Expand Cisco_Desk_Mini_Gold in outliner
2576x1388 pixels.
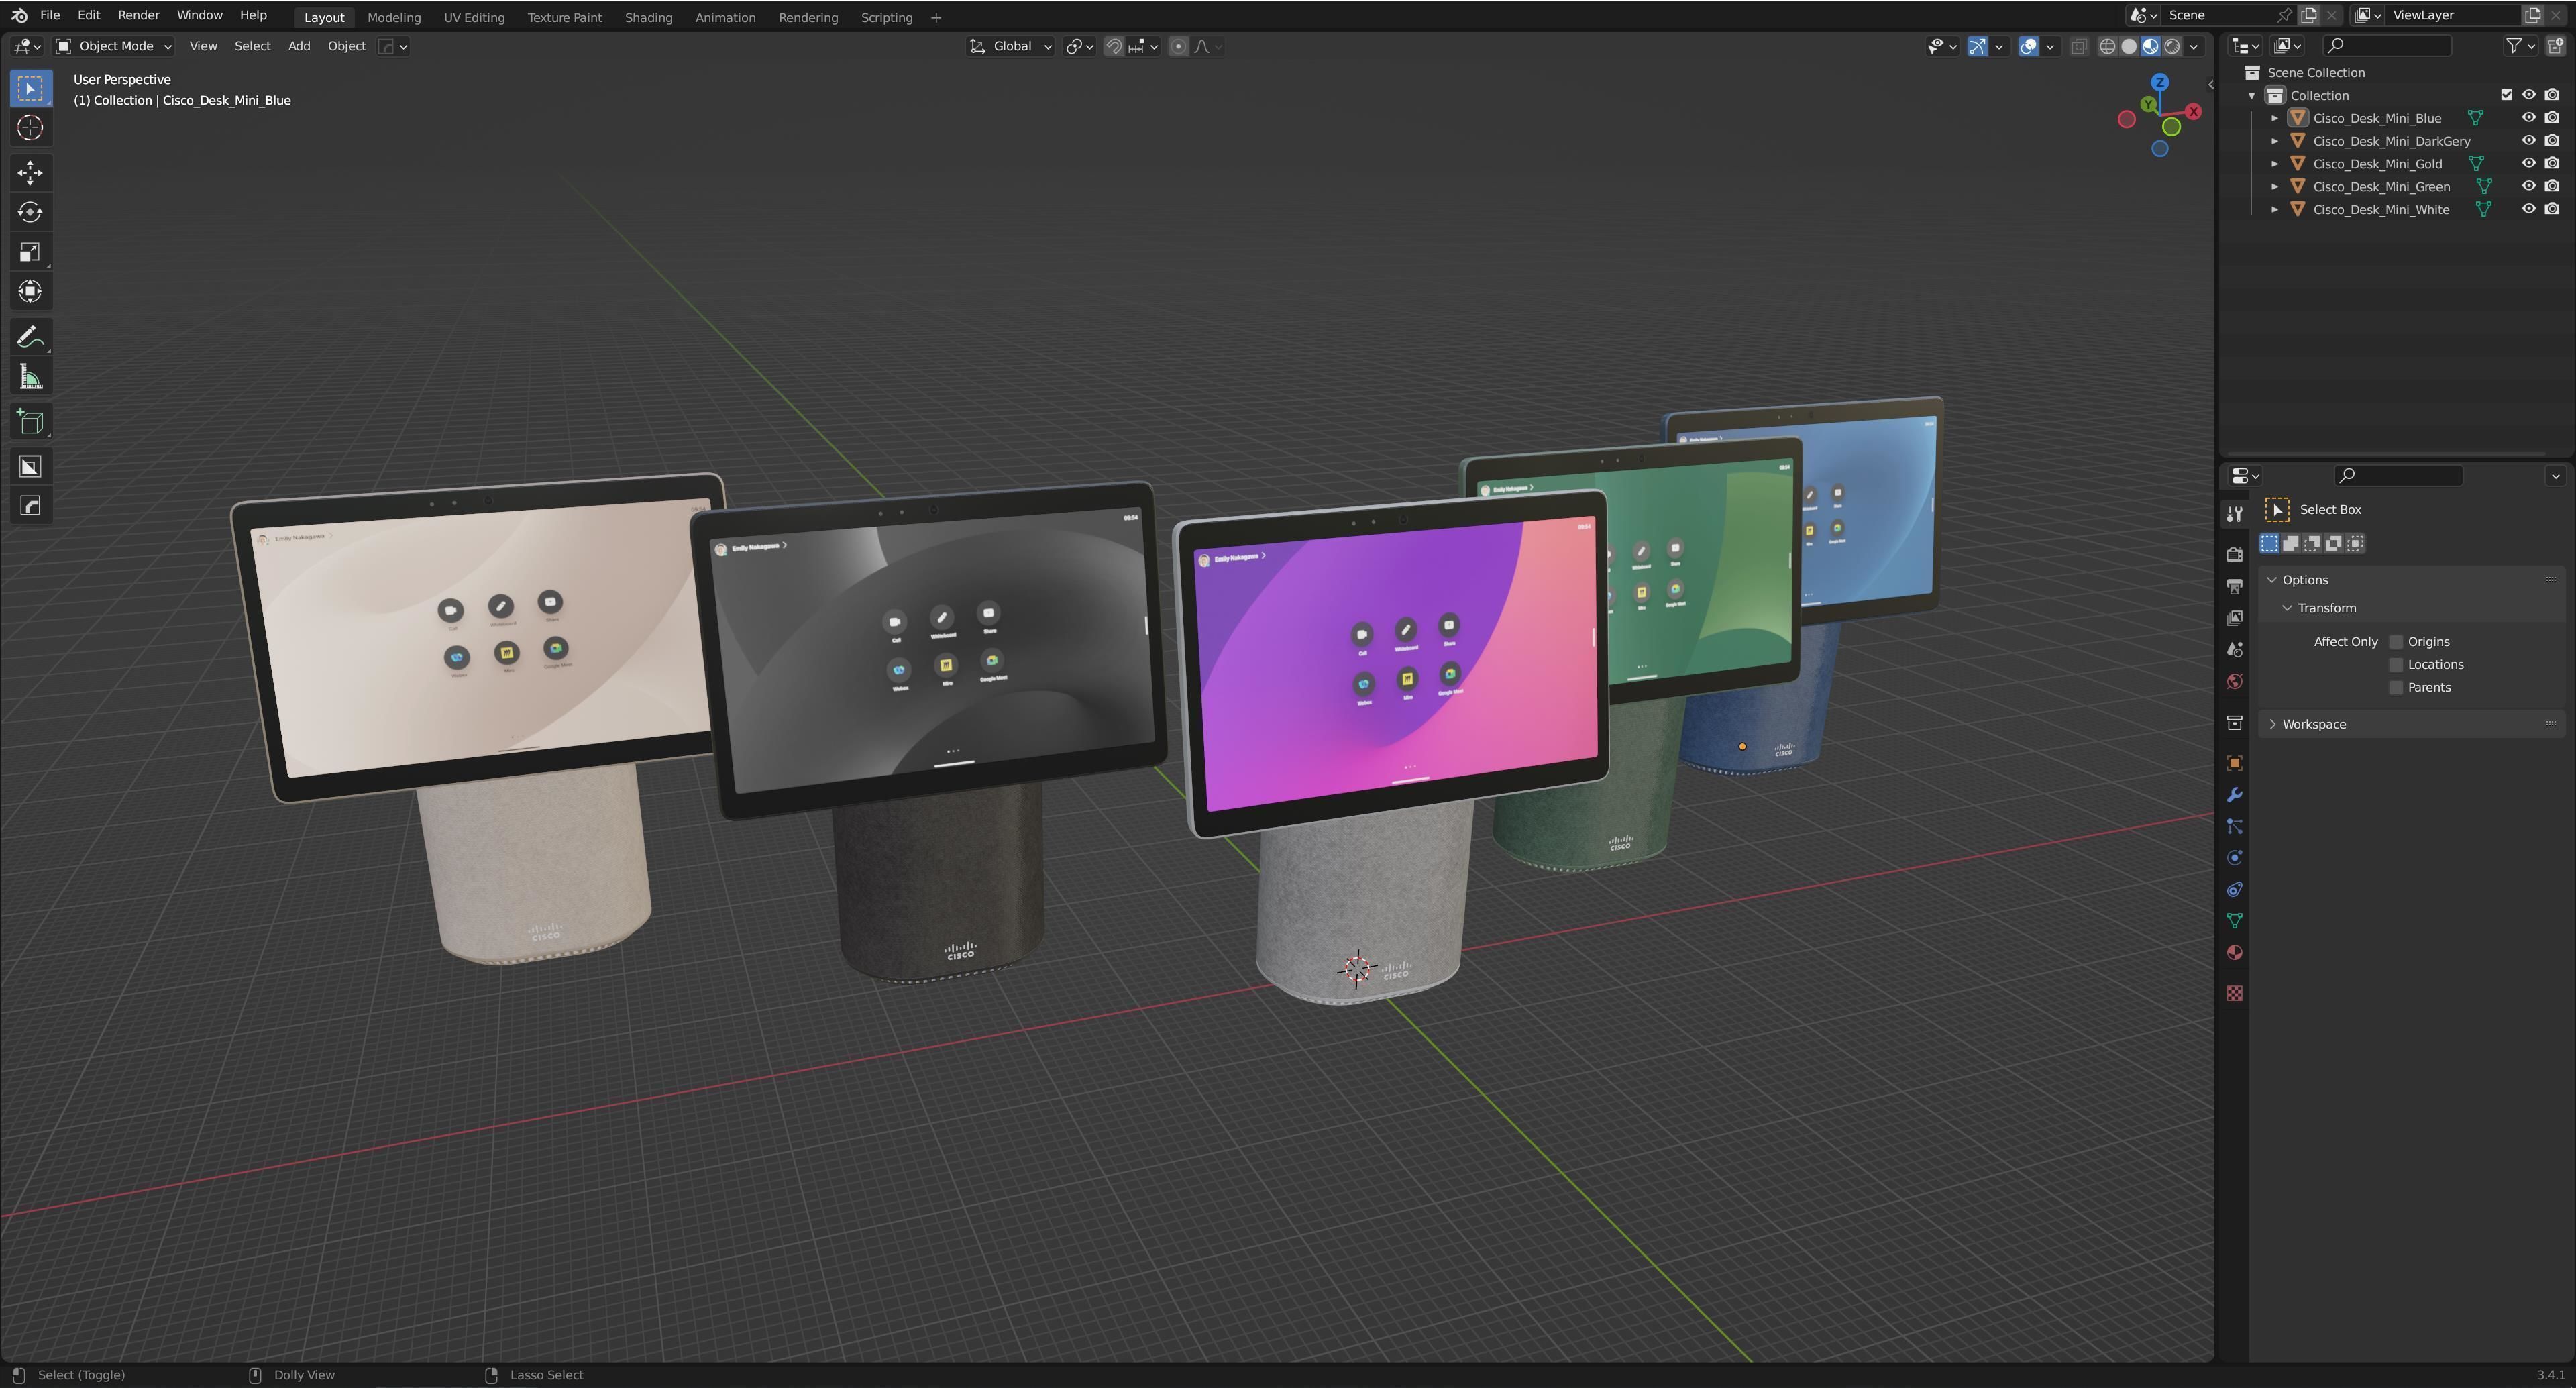pyautogui.click(x=2274, y=164)
